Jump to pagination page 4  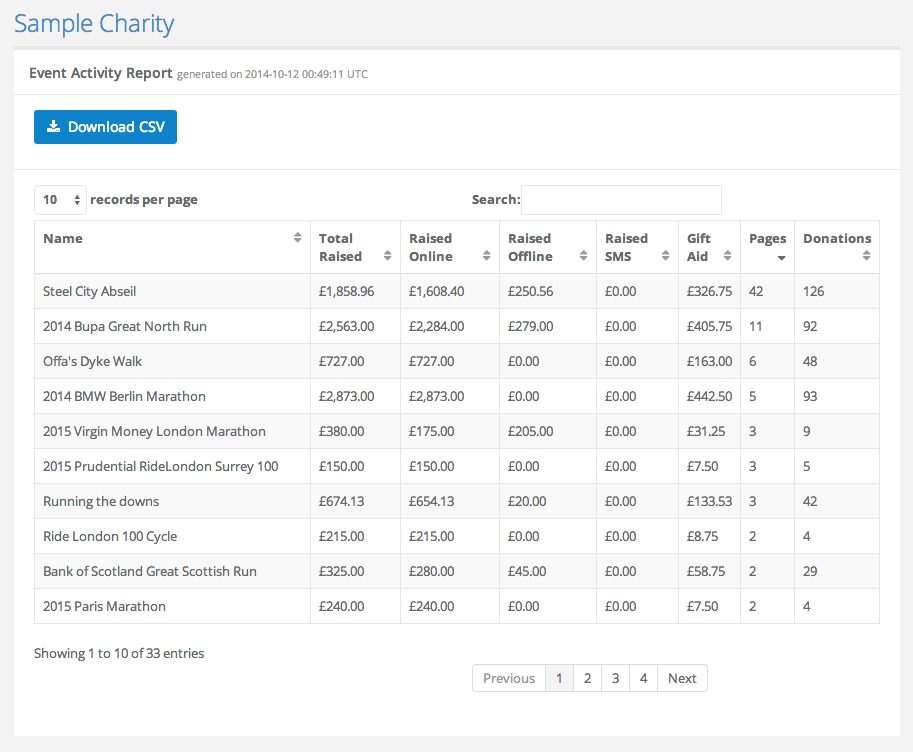click(x=643, y=678)
